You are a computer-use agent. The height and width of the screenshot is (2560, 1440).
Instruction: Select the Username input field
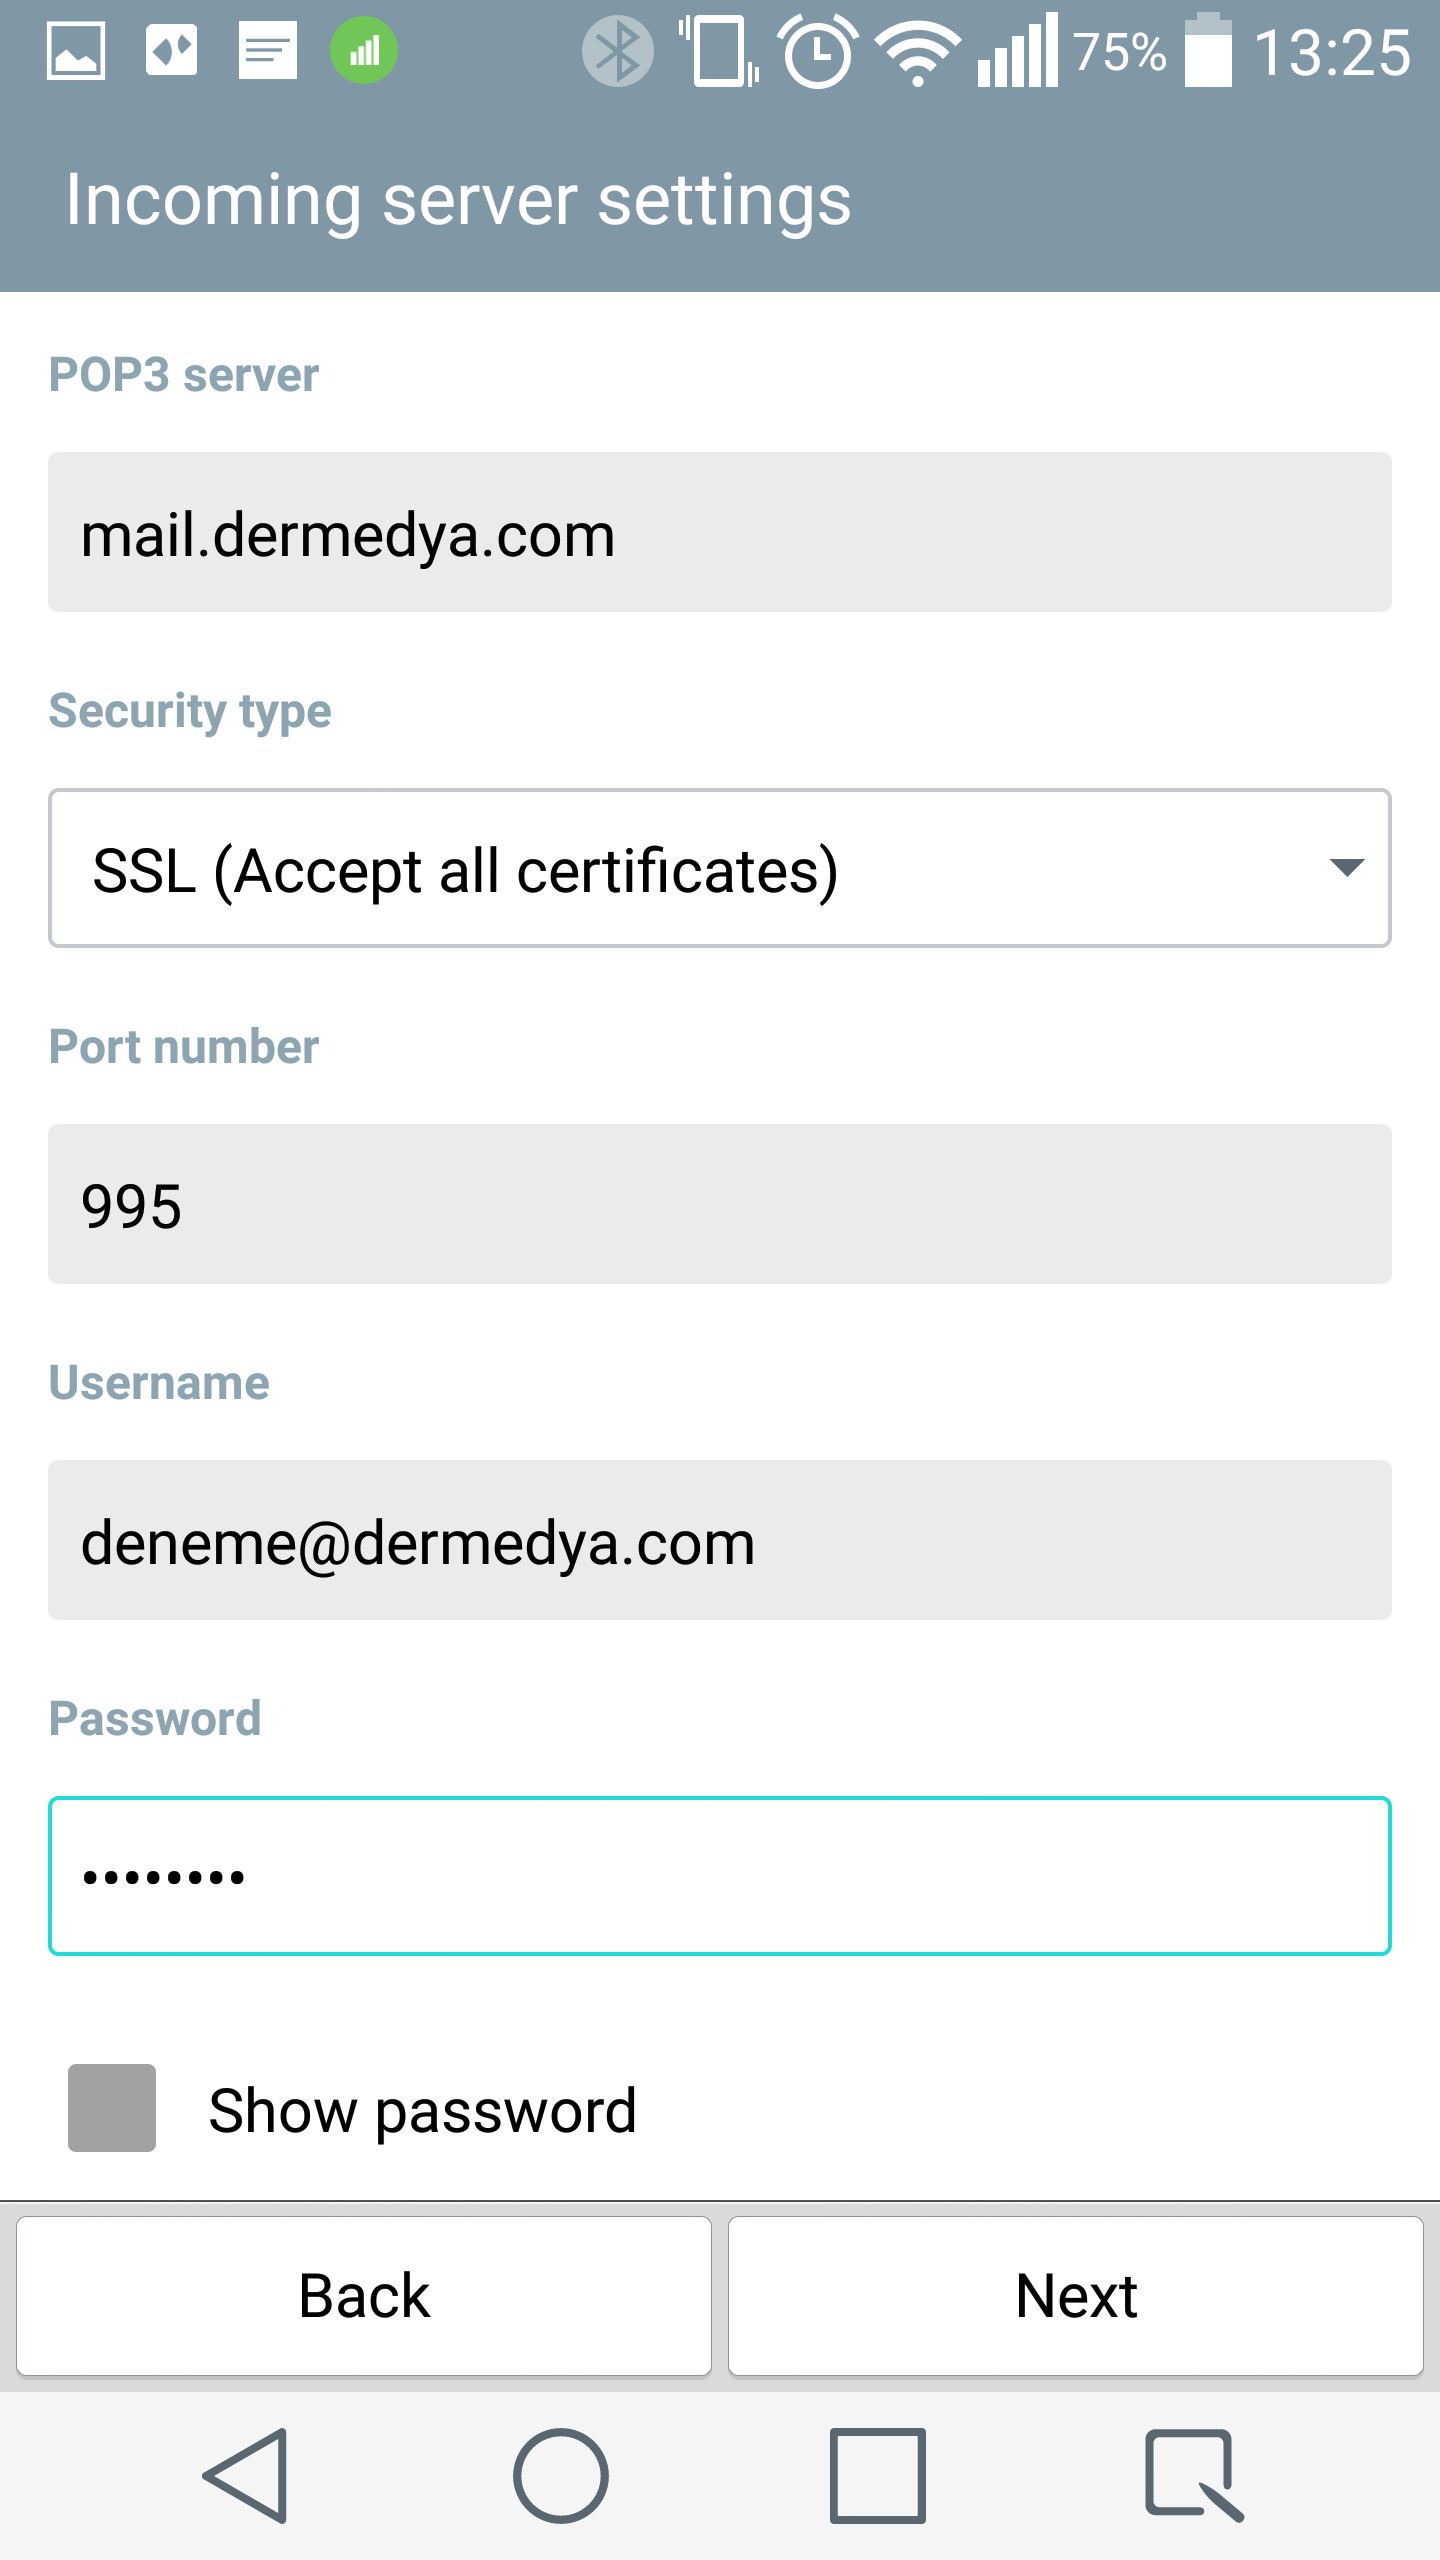click(720, 1540)
